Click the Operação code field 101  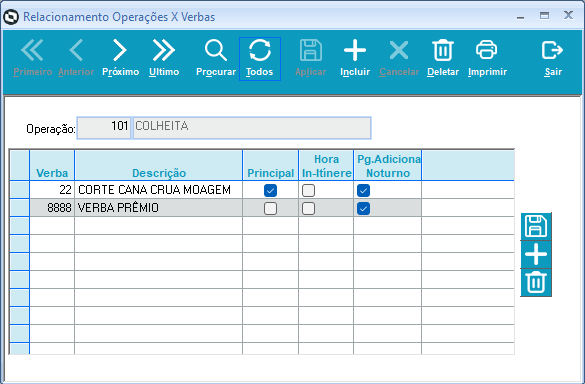104,128
